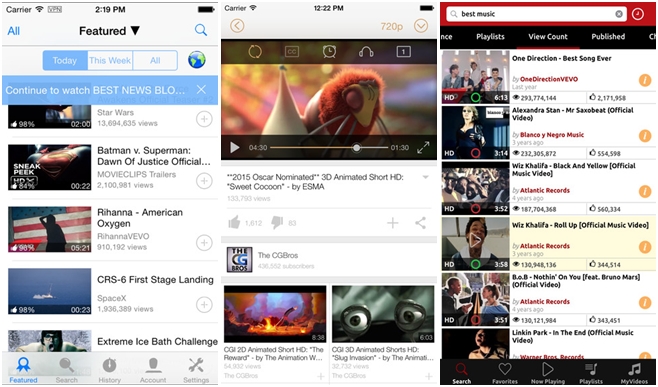Open the red Search bottom tab
658x387 pixels.
click(462, 372)
